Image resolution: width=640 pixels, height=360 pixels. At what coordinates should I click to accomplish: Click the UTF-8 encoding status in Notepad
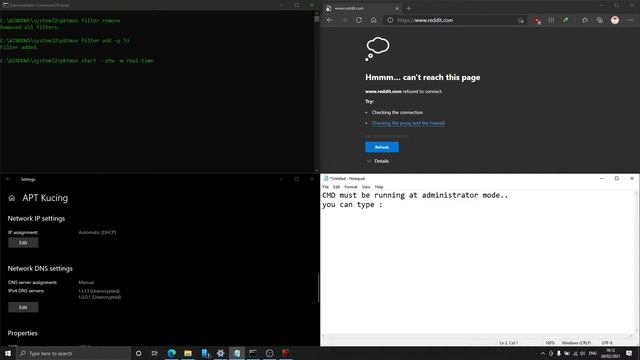(607, 343)
